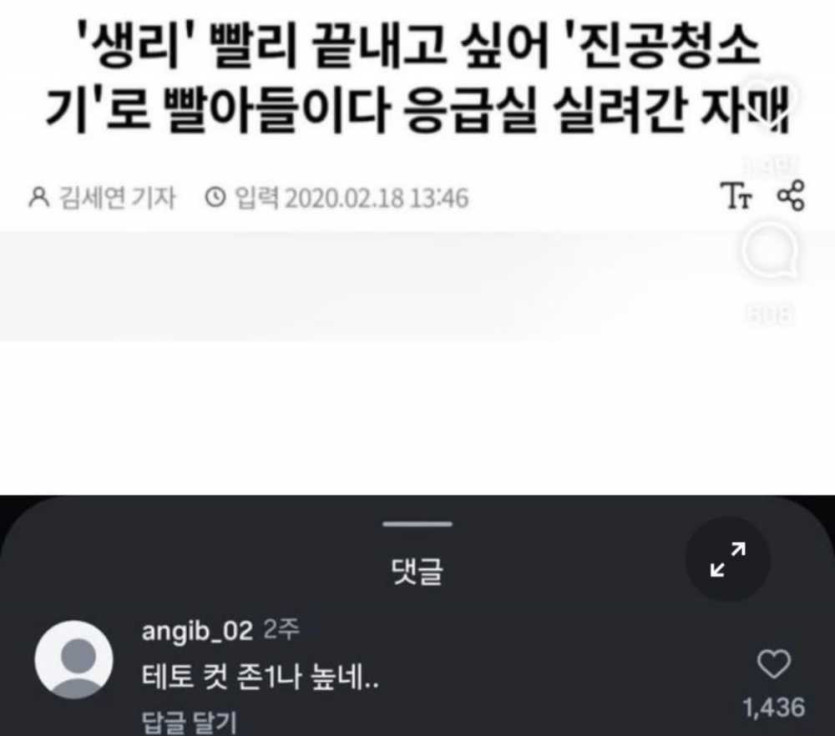Expand the comments sheet with the arrows icon
Screen dimensions: 835x736
coord(728,559)
